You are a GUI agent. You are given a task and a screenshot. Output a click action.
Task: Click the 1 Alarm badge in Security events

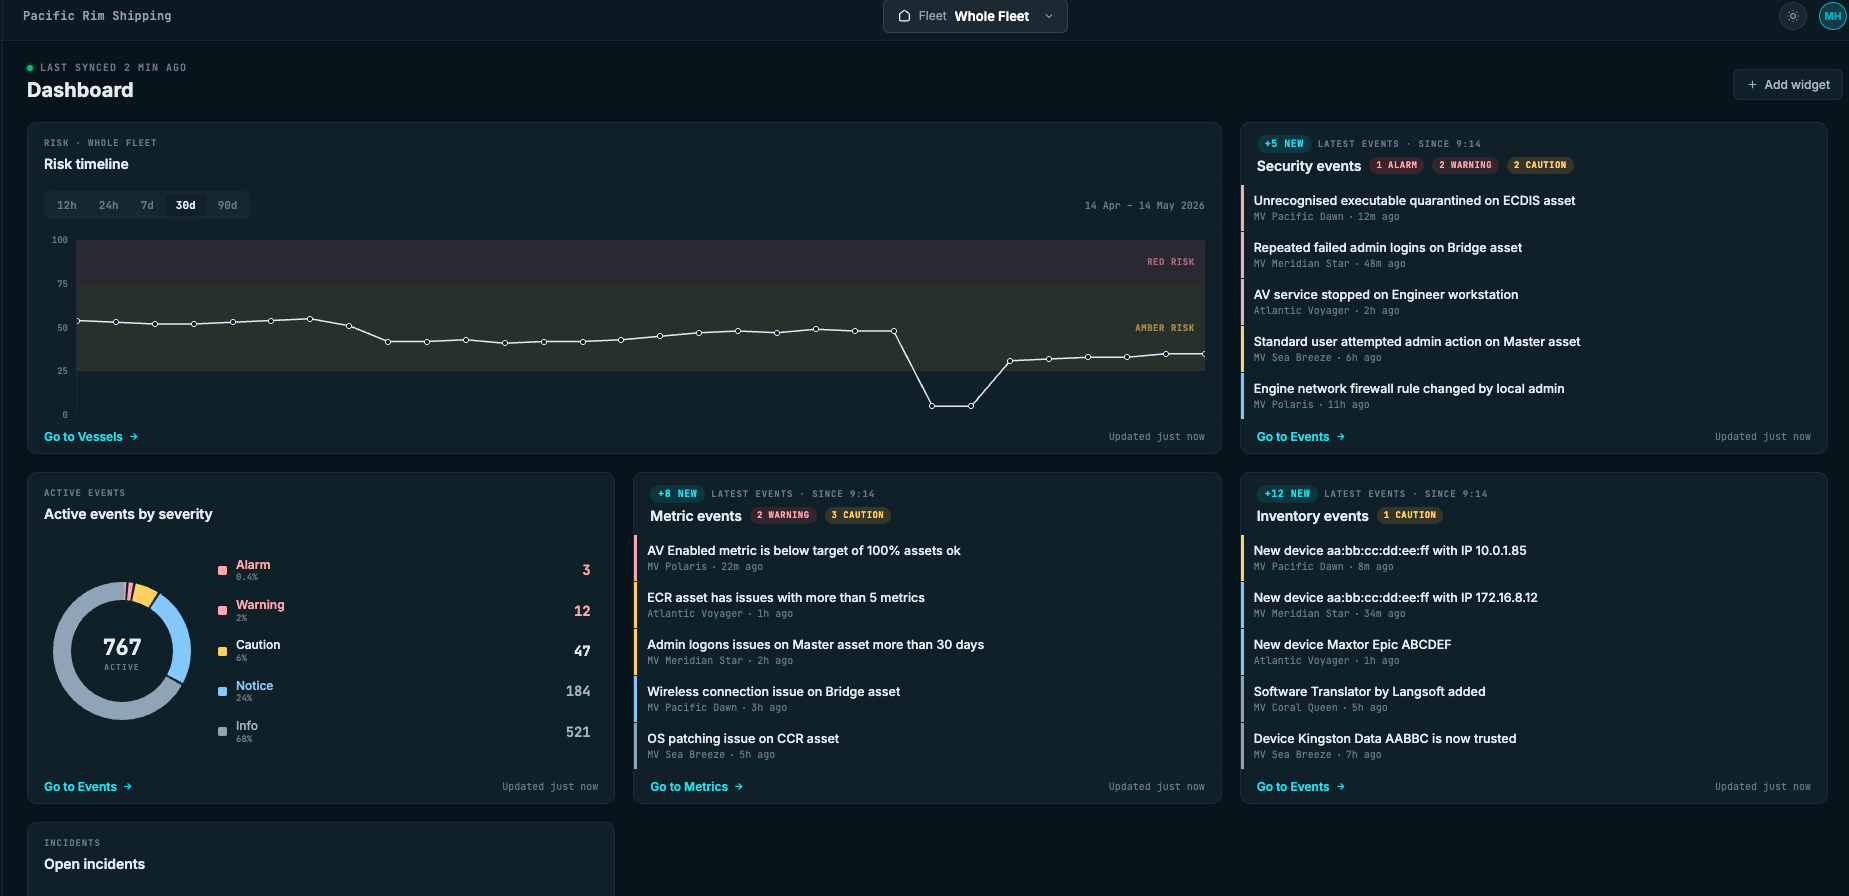pyautogui.click(x=1397, y=165)
